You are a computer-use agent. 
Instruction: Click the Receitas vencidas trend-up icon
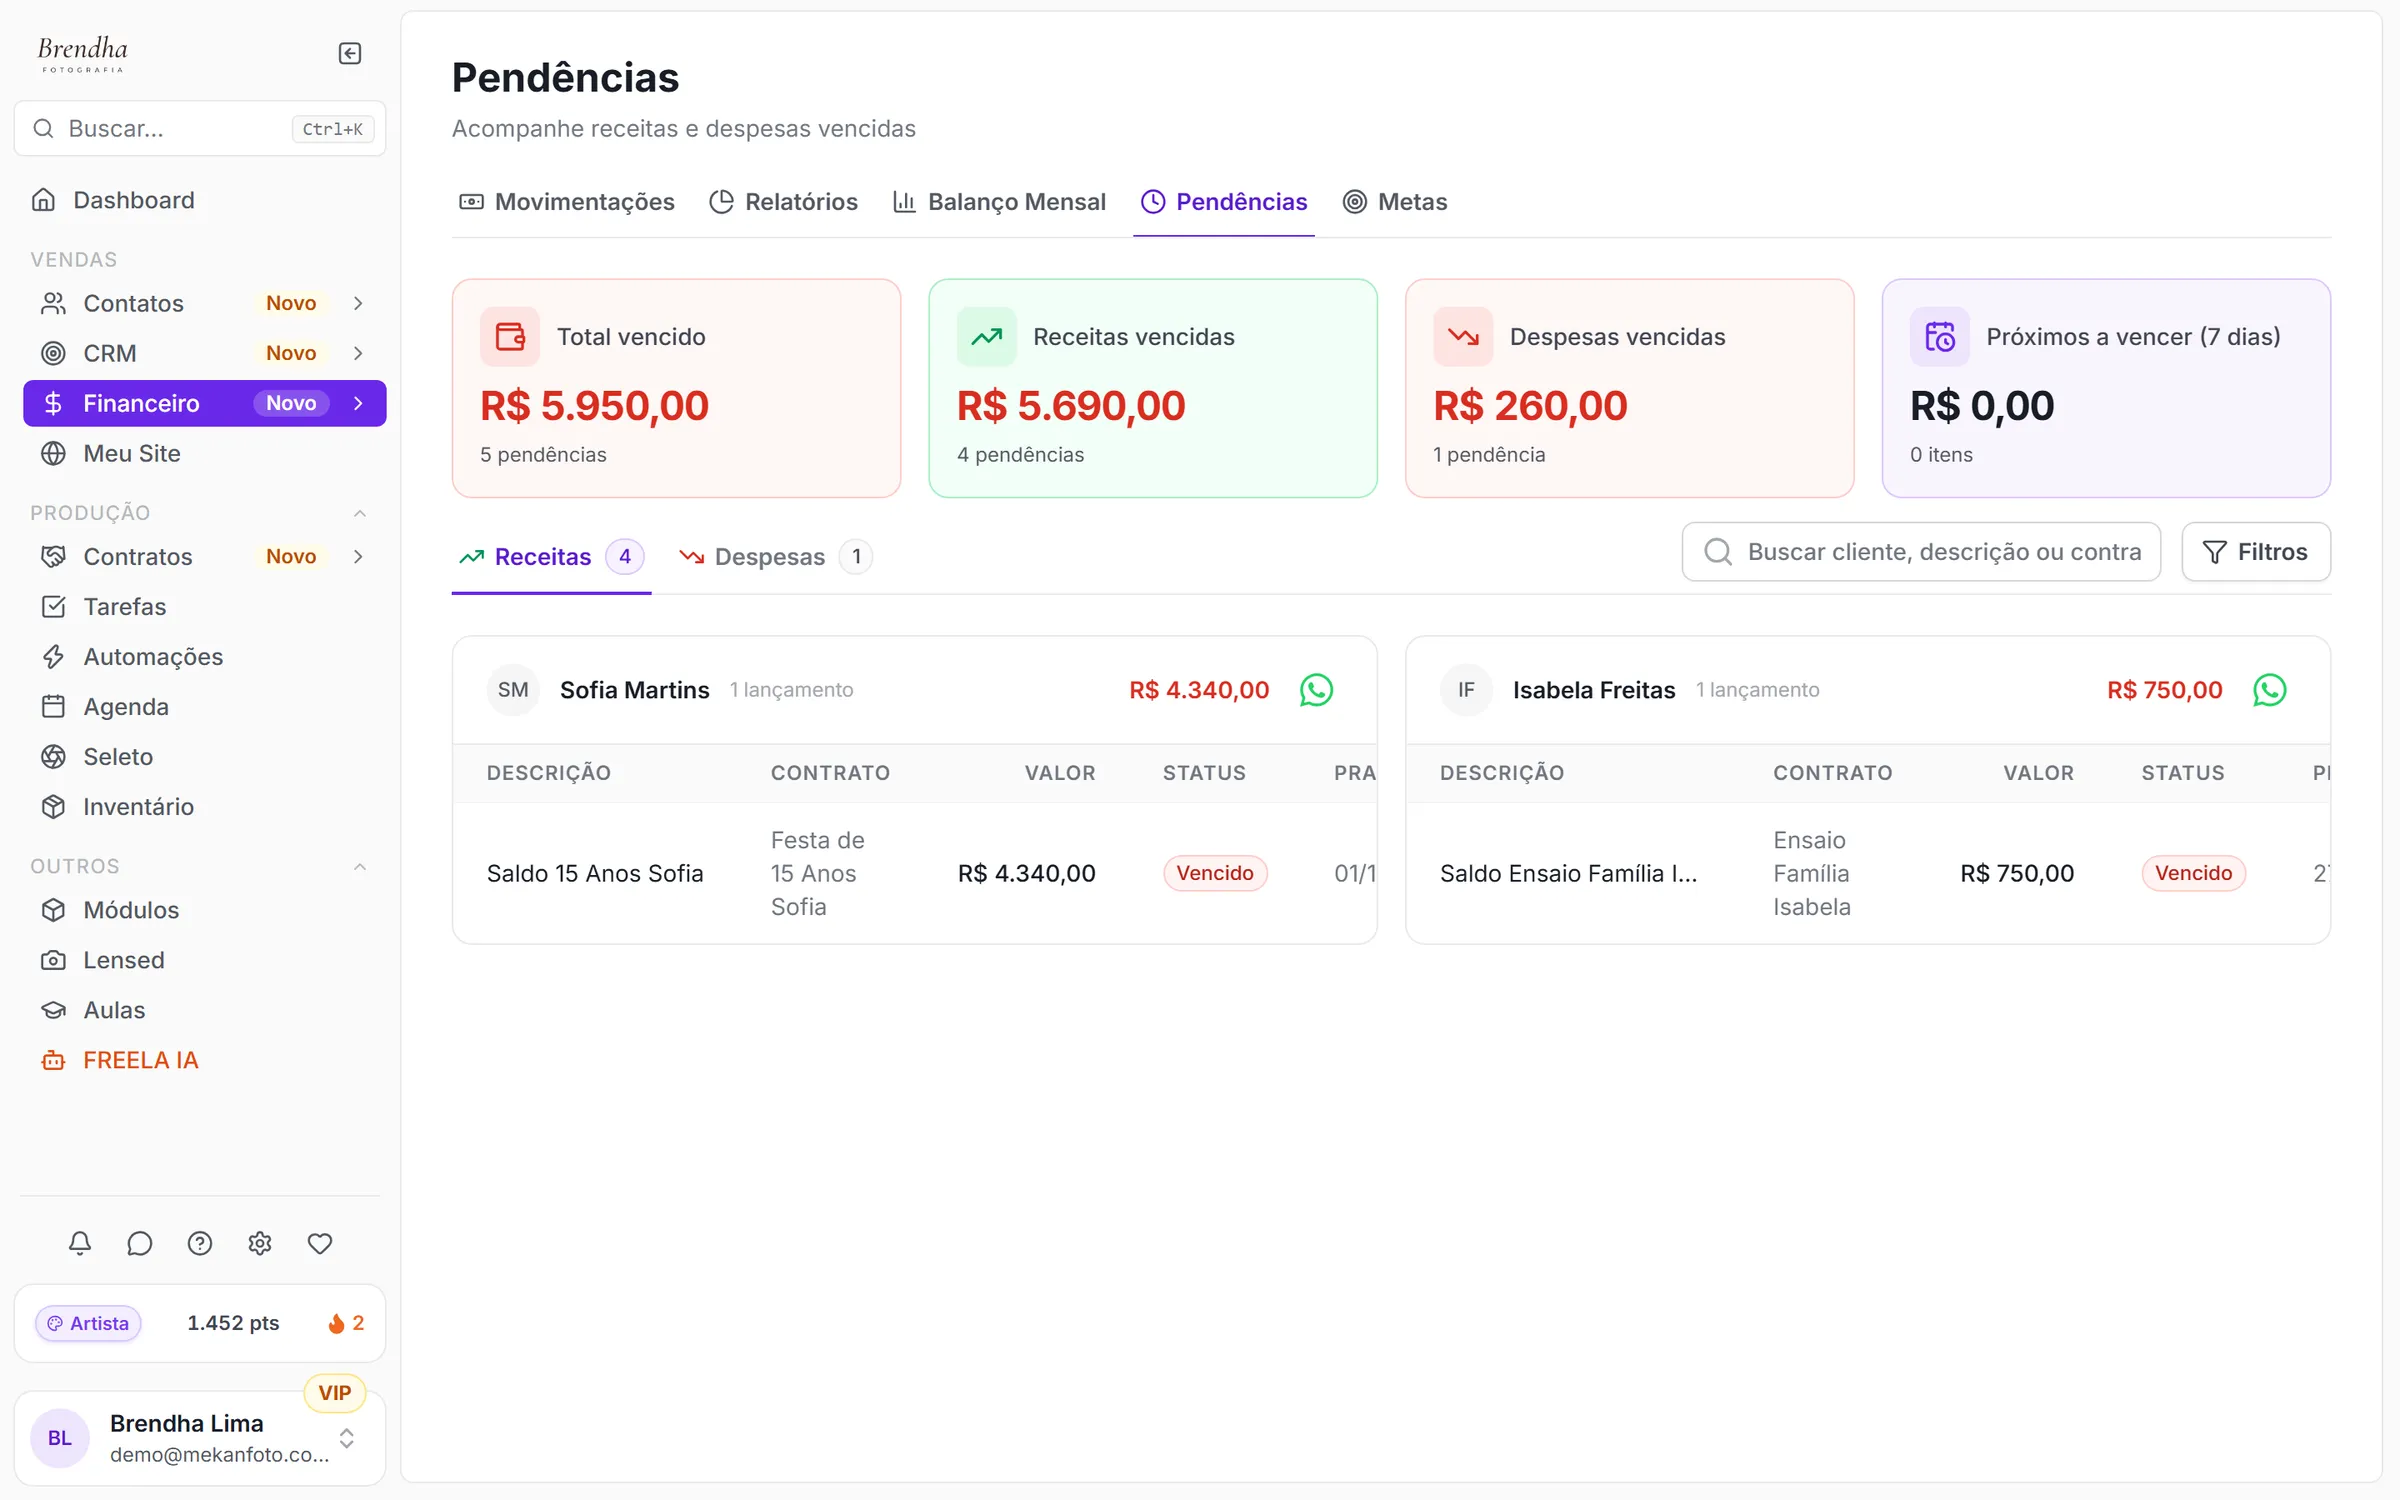(x=986, y=337)
